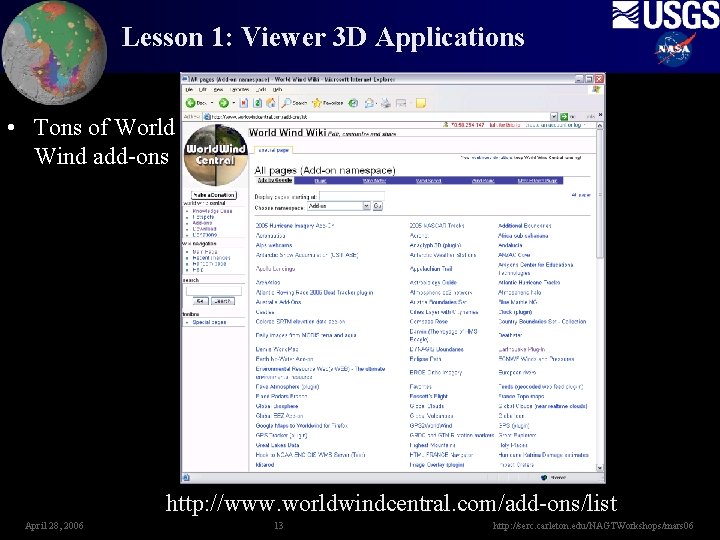This screenshot has height=540, width=720.
Task: Open the Favorites star toolbar button
Action: (x=327, y=103)
